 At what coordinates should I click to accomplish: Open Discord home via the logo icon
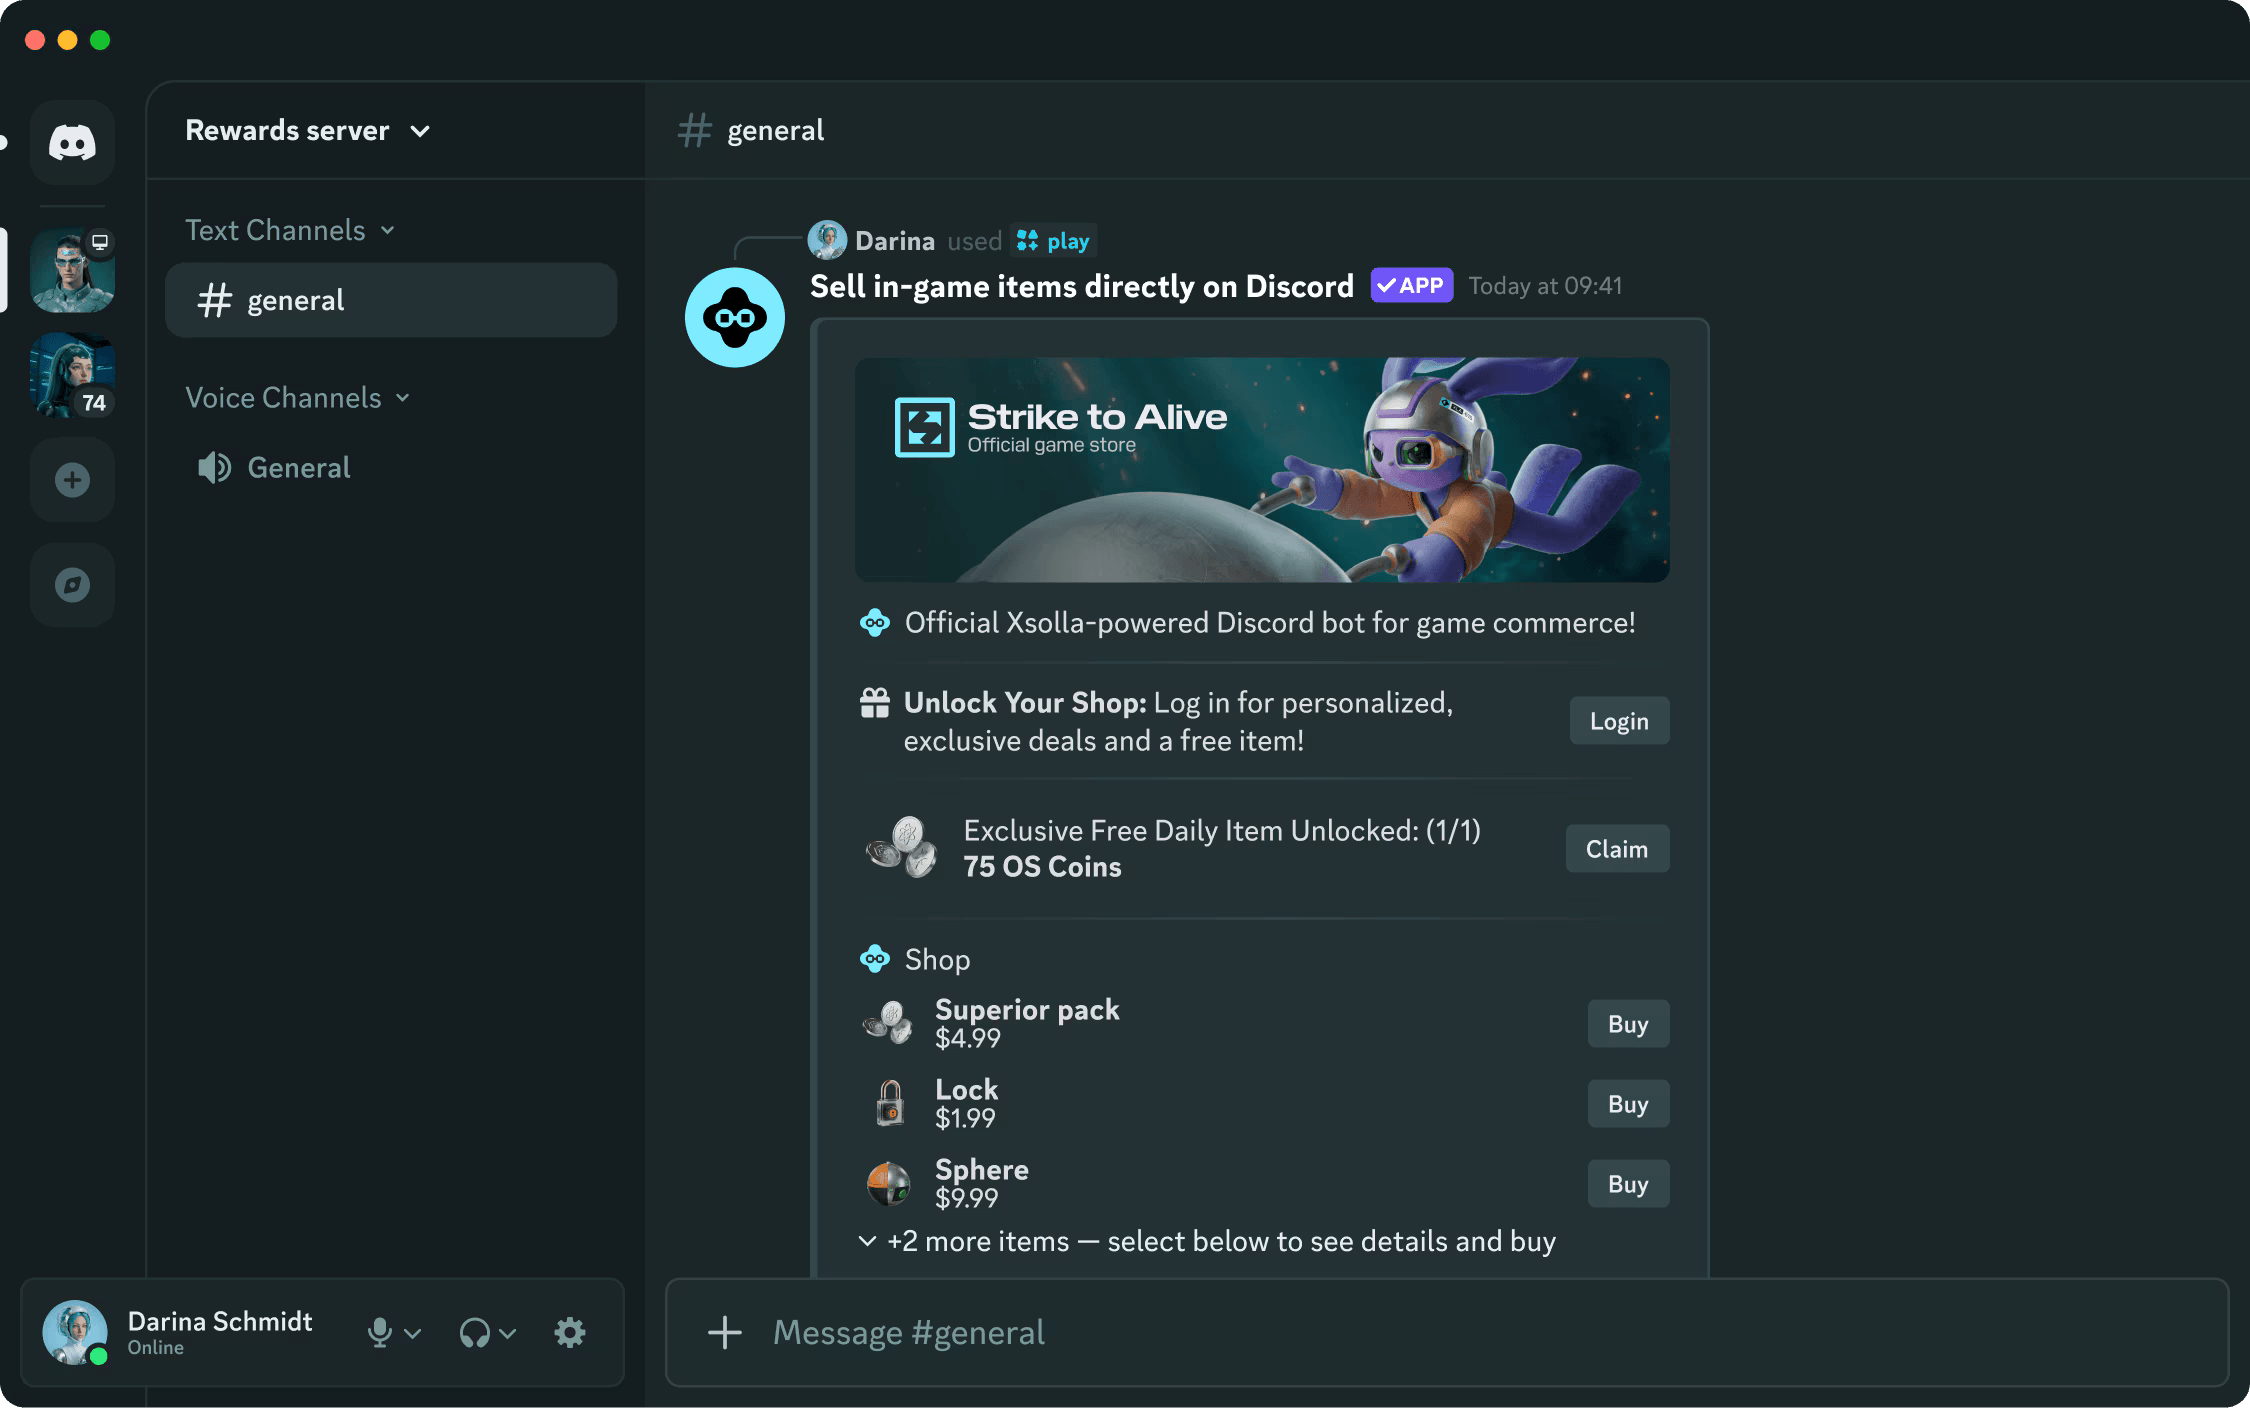coord(72,142)
